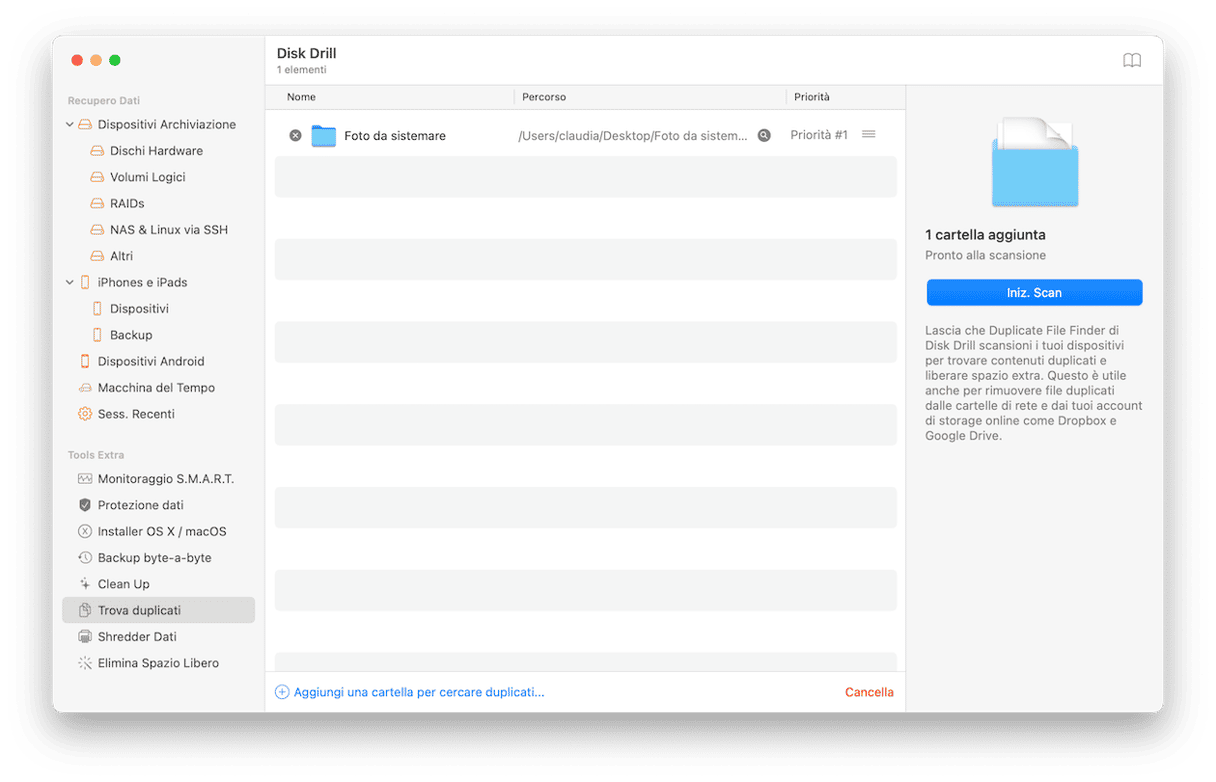Click the Foto da sistemare folder icon
The width and height of the screenshot is (1216, 782).
coord(323,135)
